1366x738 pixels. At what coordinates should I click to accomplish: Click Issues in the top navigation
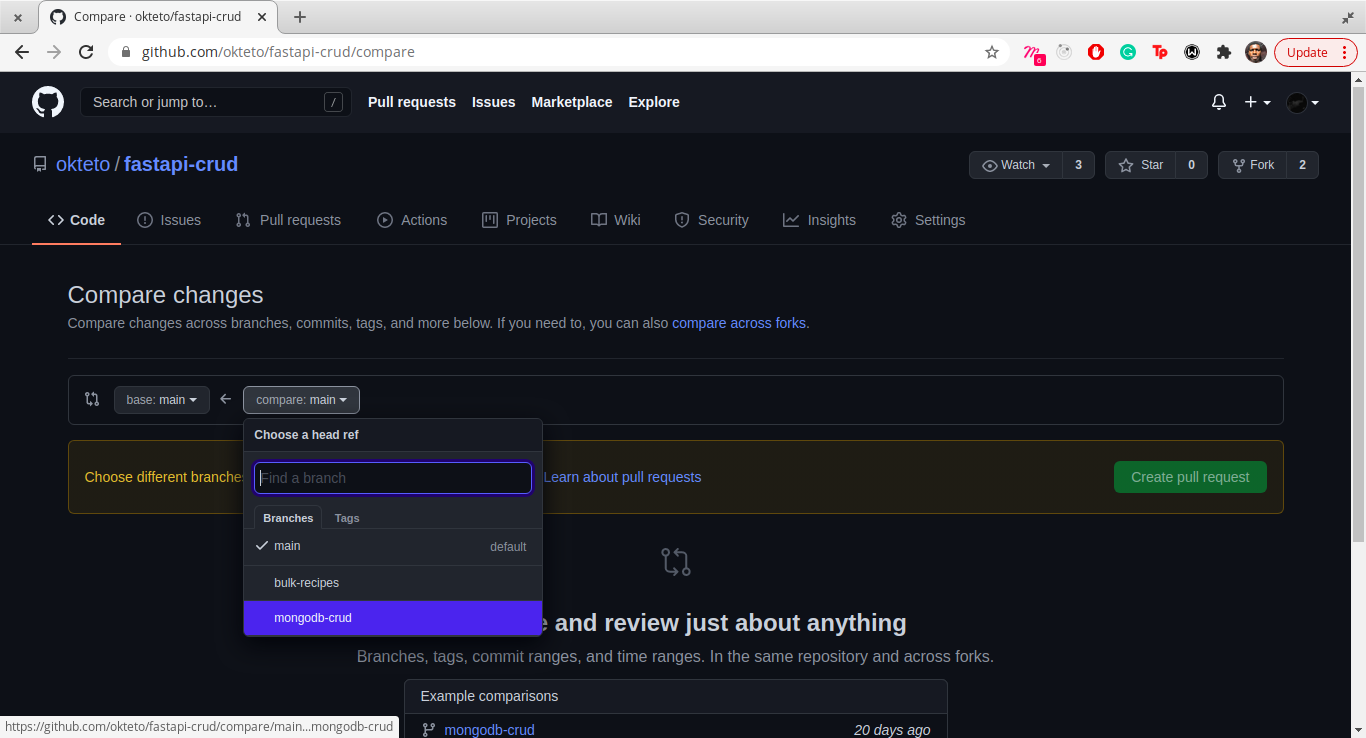(494, 102)
